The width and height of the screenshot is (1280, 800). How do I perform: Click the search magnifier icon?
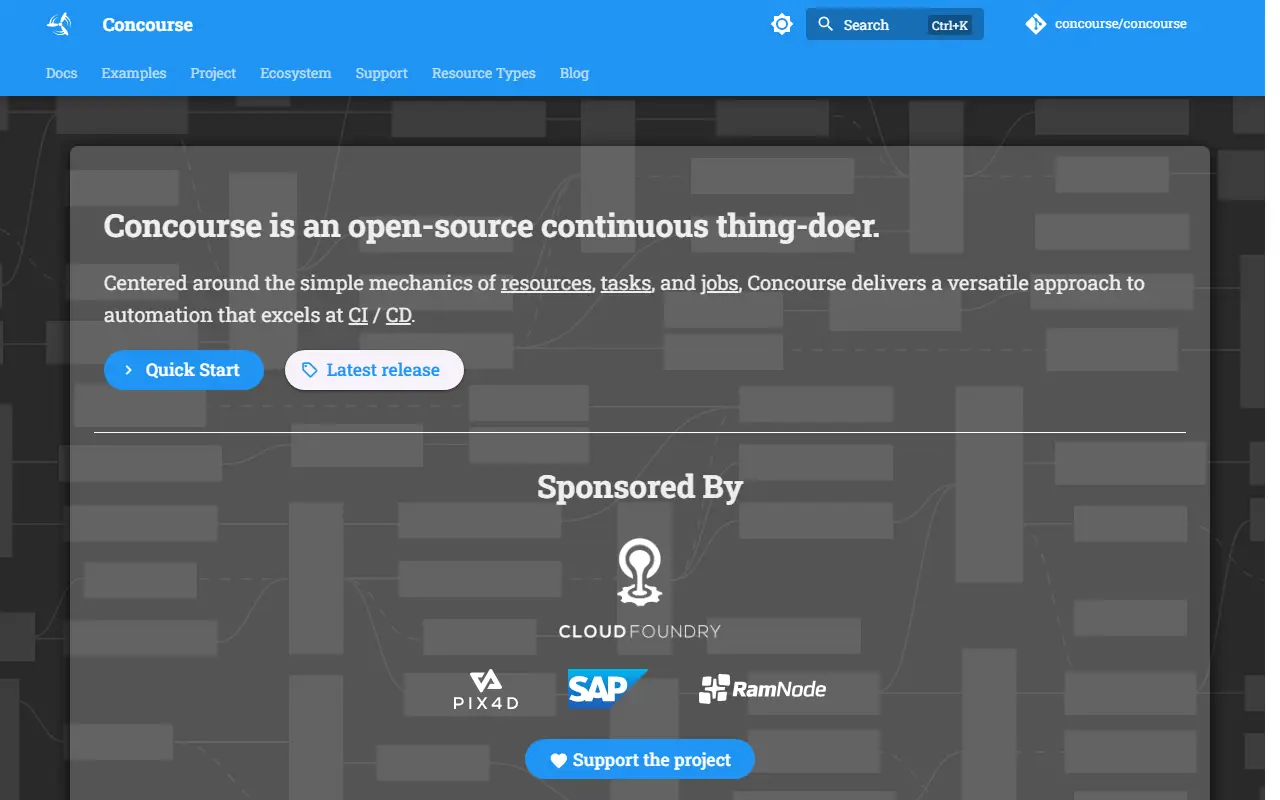[825, 24]
